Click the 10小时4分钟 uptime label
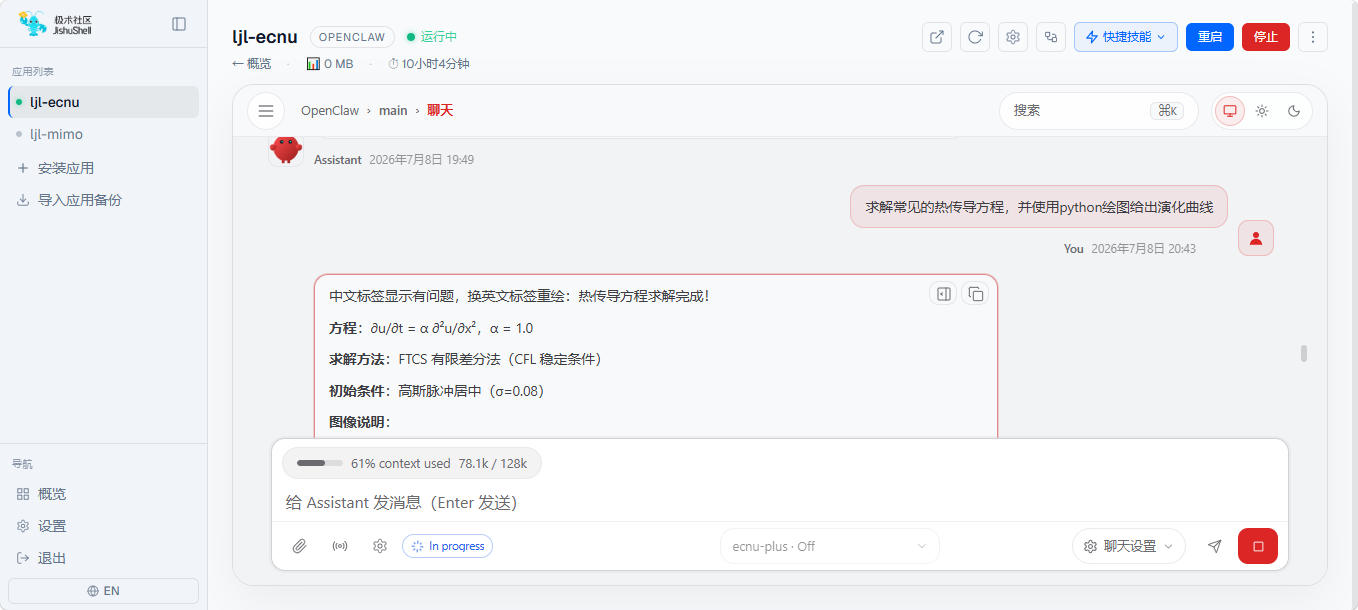The image size is (1358, 610). point(429,64)
